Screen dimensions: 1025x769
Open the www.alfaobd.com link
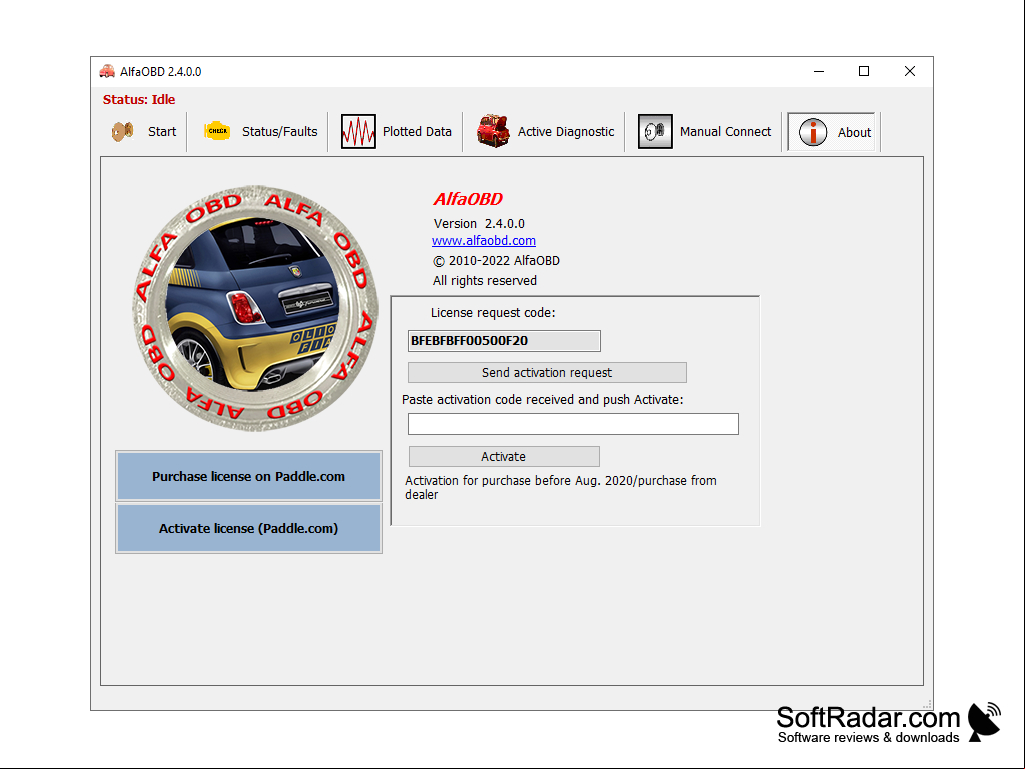[x=484, y=241]
